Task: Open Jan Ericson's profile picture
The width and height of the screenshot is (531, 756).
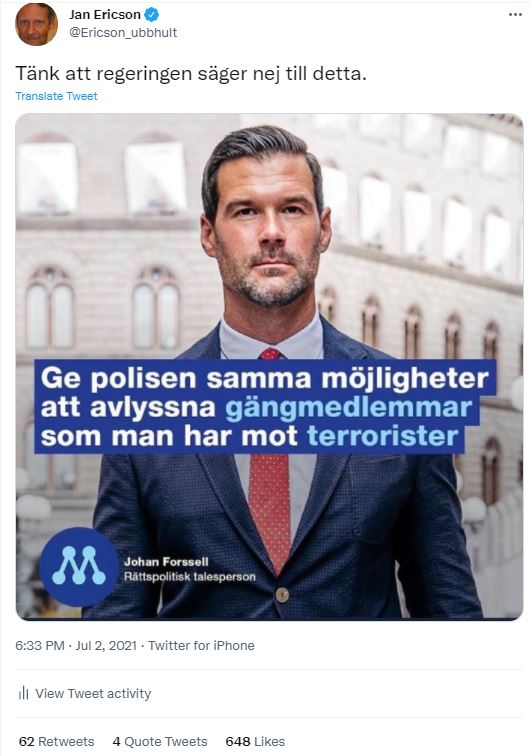Action: point(36,23)
